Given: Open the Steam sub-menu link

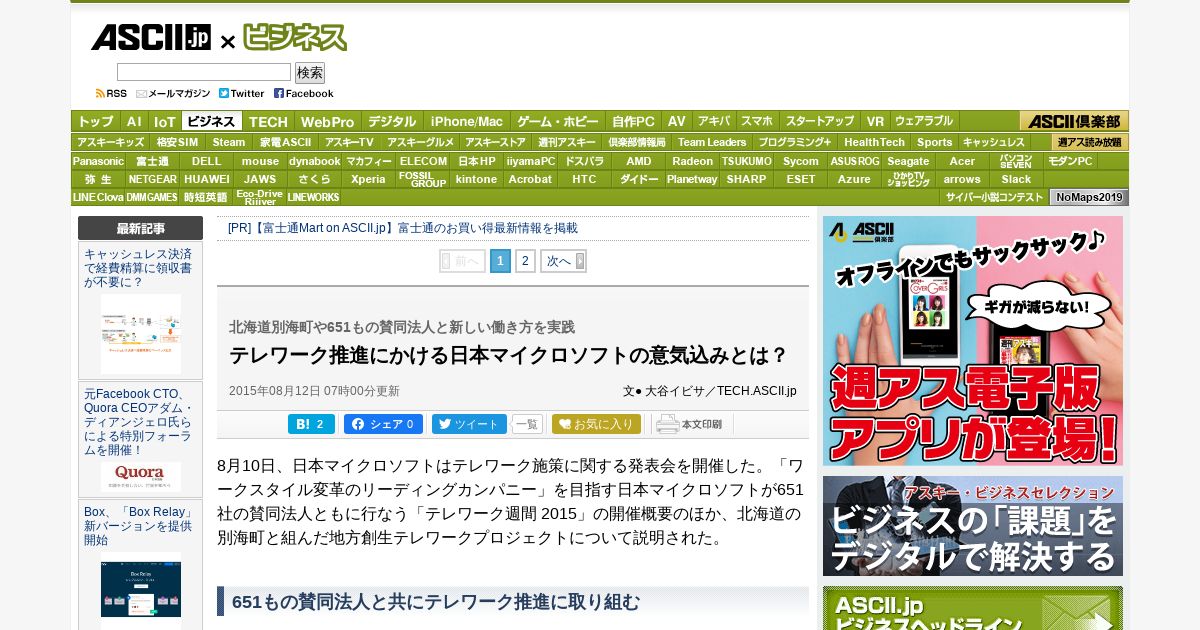Looking at the screenshot, I should (x=229, y=142).
